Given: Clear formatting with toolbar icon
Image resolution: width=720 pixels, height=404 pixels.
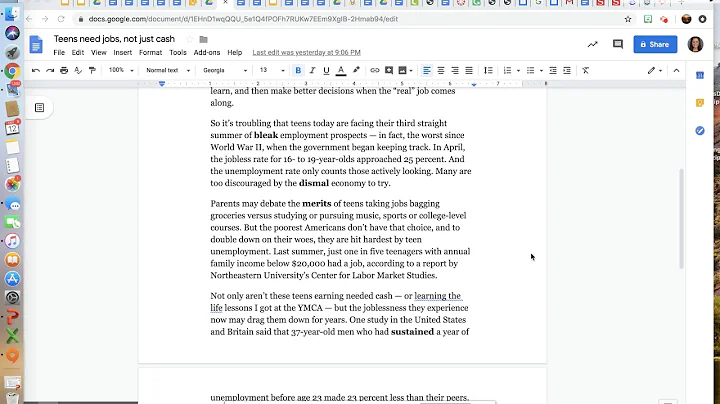Looking at the screenshot, I should (585, 70).
